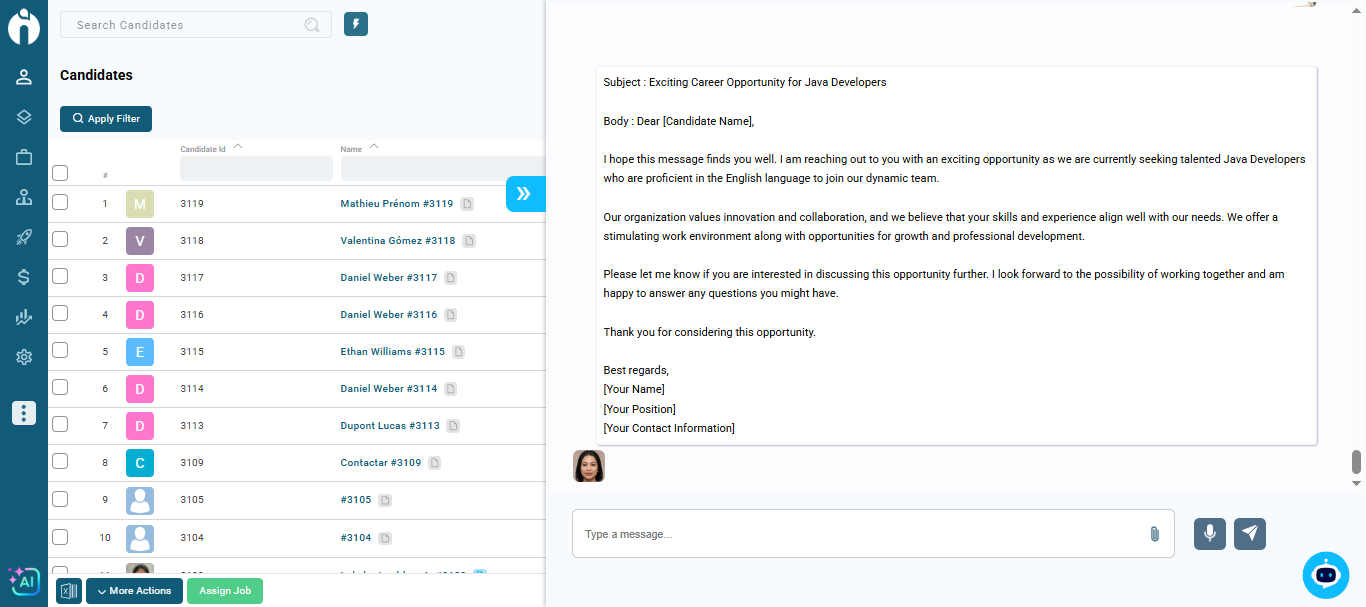Open the settings gear in sidebar
This screenshot has width=1366, height=607.
(x=24, y=357)
